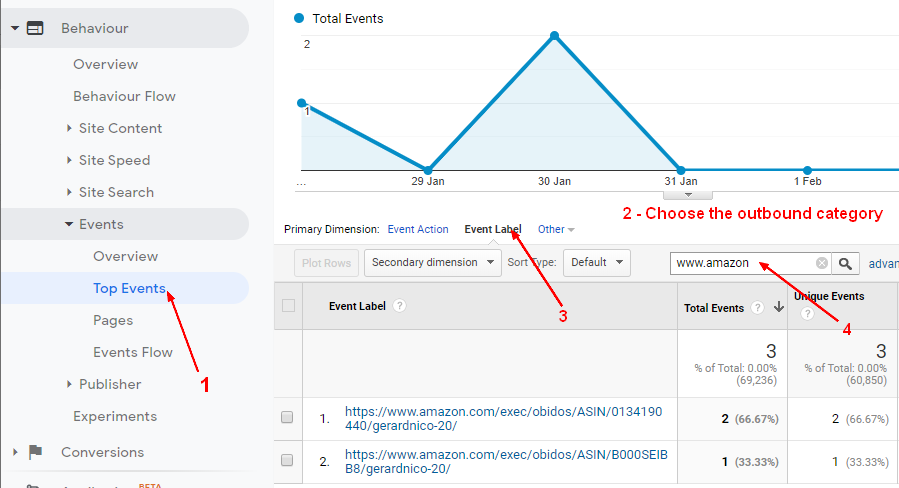Screen dimensions: 899x488
Task: Click the search magnifier button
Action: pyautogui.click(x=846, y=263)
